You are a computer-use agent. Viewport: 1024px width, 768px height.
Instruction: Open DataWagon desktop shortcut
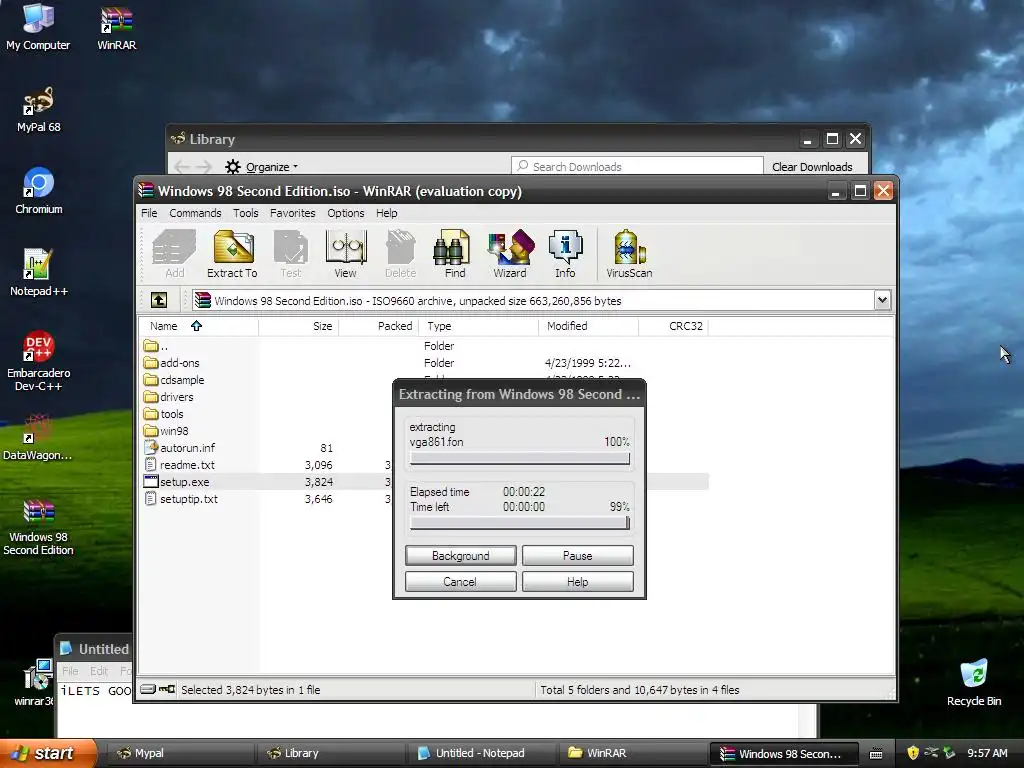pos(38,437)
